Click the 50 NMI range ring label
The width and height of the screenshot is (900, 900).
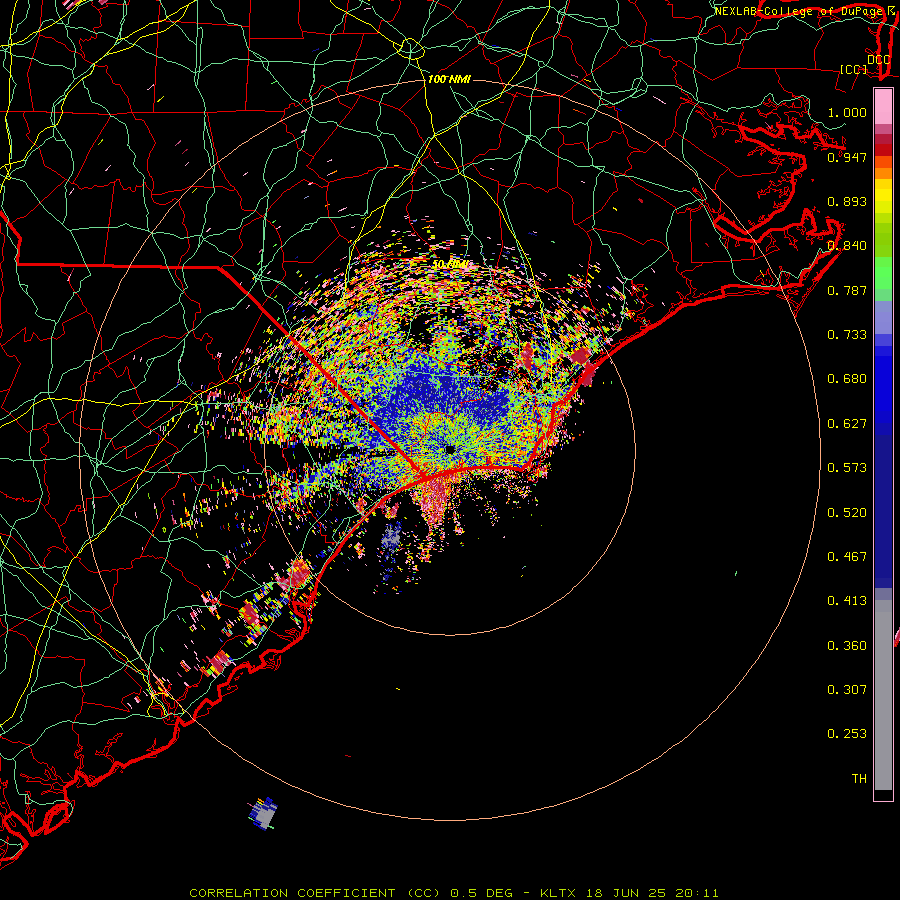(451, 264)
